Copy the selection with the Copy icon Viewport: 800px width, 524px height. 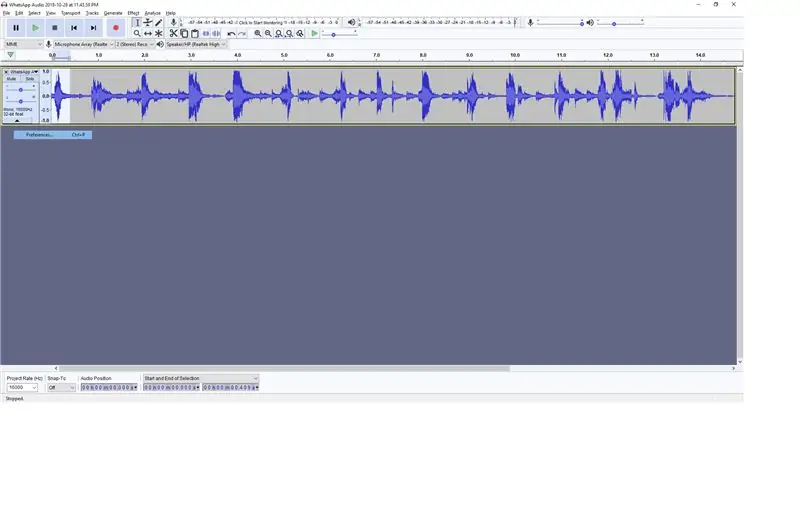pos(184,34)
